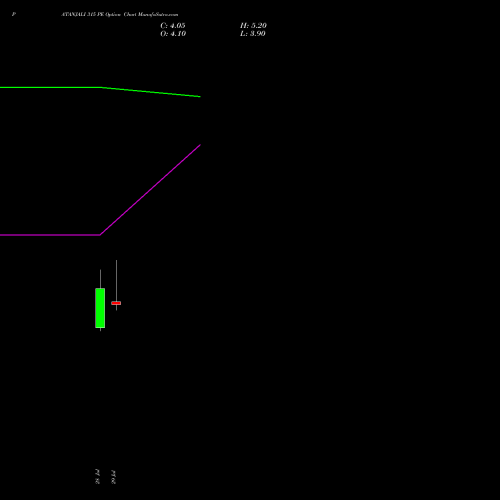Click the red candlestick for 29 Jul
This screenshot has width=500, height=500.
(x=116, y=303)
